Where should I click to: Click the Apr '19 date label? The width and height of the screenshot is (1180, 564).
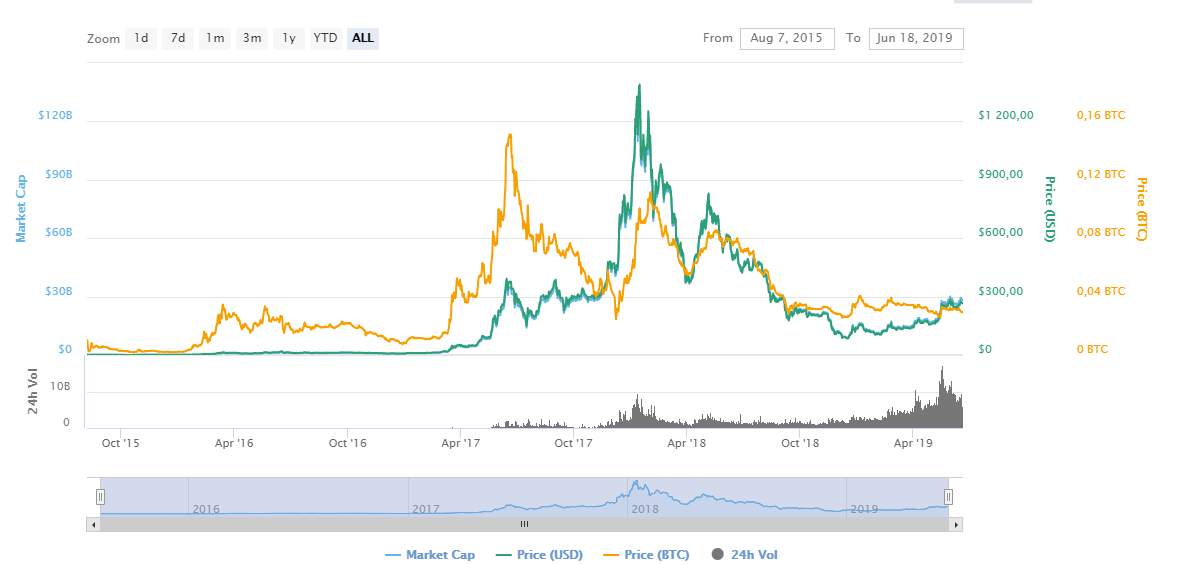pos(912,444)
